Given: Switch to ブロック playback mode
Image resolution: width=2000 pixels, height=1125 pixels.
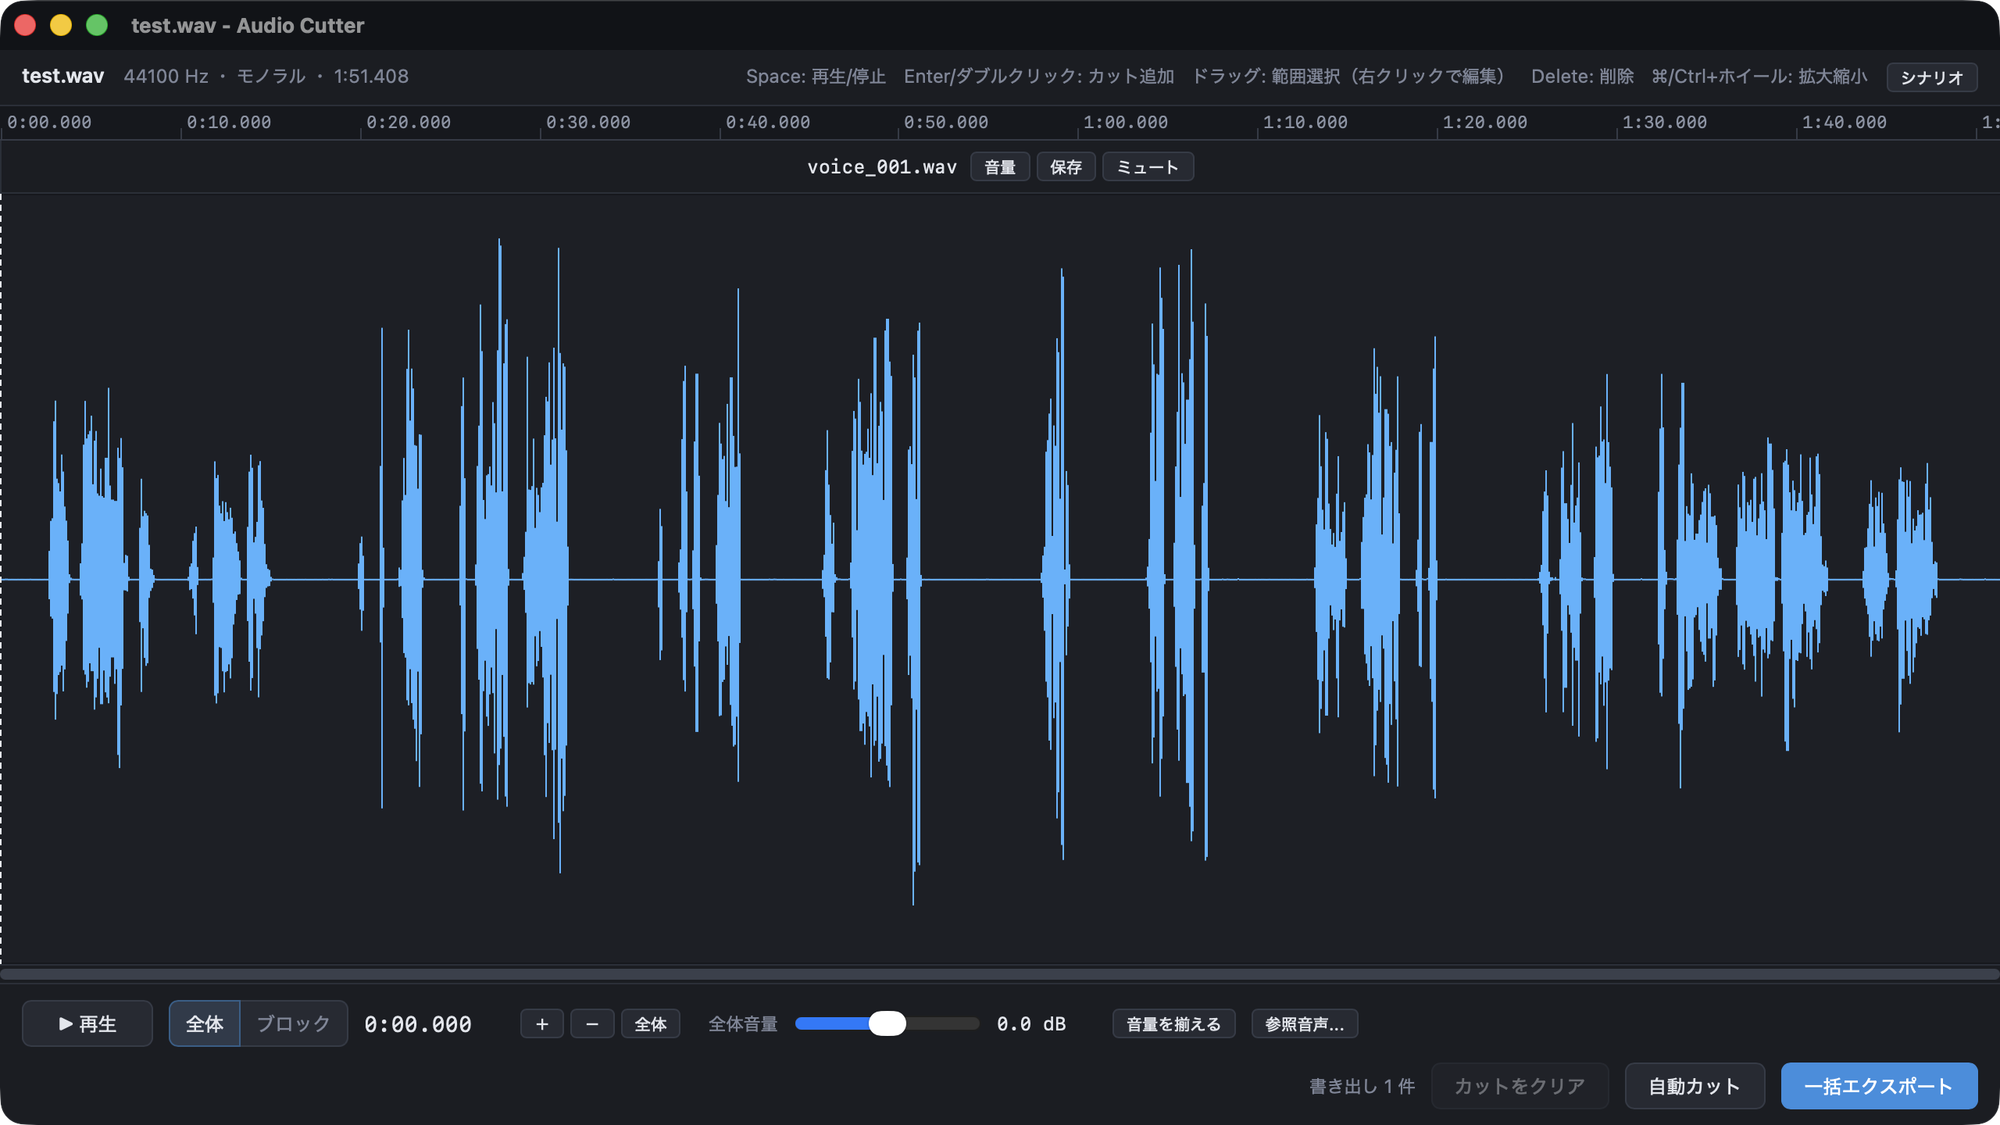Looking at the screenshot, I should tap(293, 1023).
